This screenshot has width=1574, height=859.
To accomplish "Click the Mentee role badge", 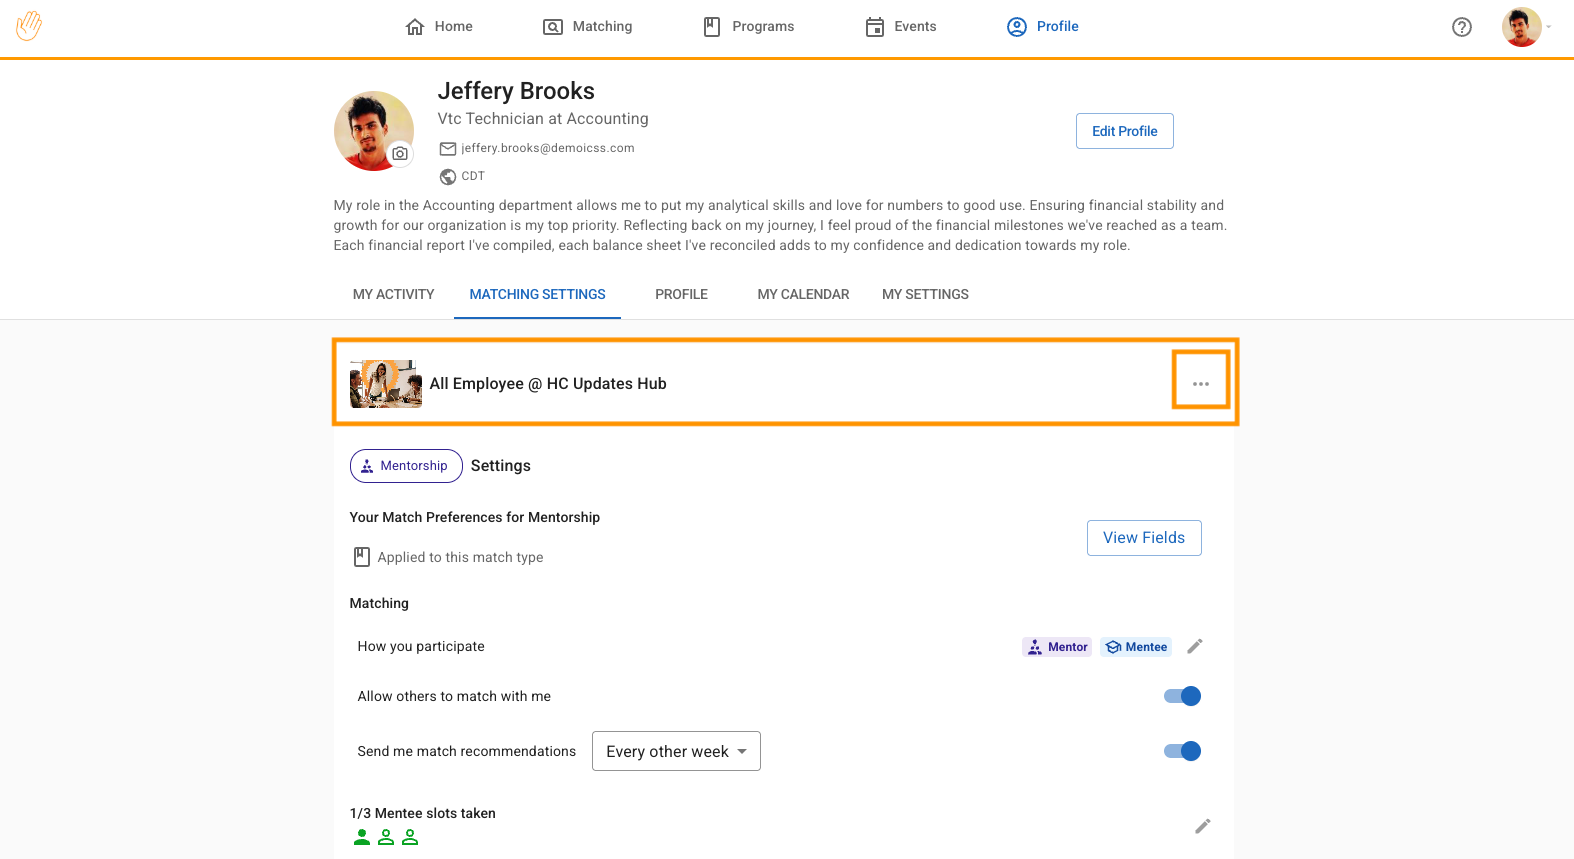I will pyautogui.click(x=1136, y=647).
